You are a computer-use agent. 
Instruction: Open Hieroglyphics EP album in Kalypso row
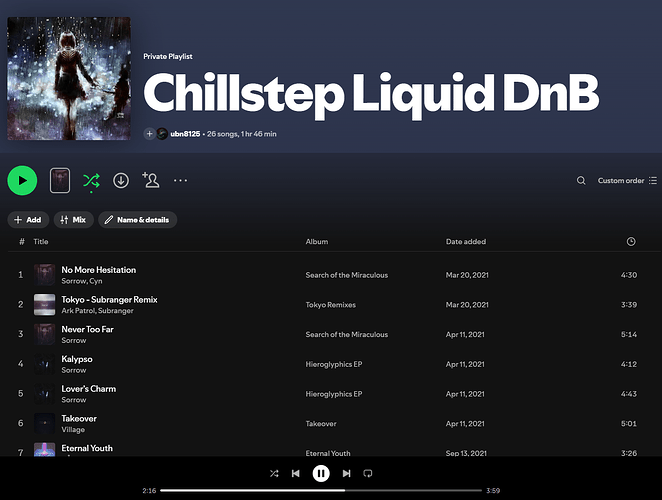click(x=334, y=364)
